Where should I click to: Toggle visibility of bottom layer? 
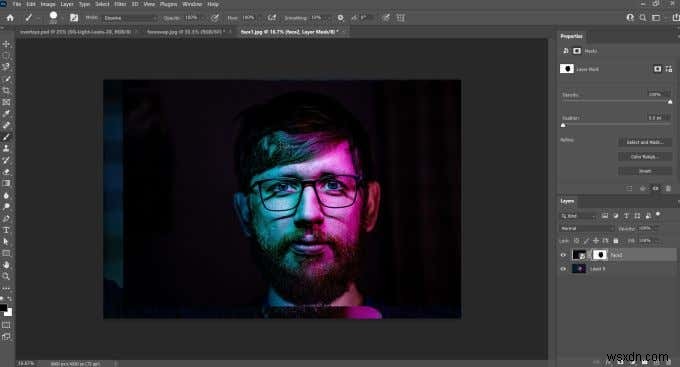[x=563, y=269]
